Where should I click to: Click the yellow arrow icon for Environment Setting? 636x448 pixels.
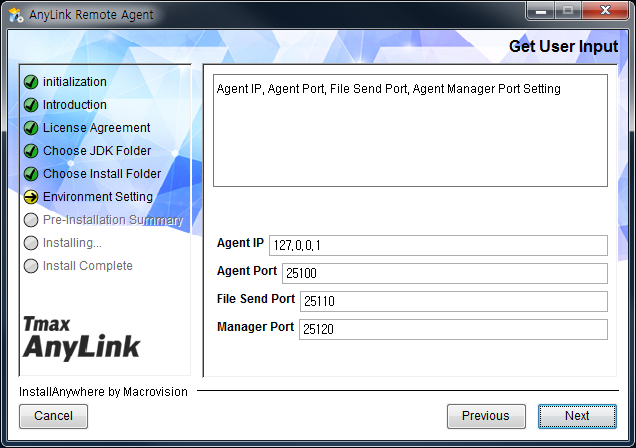[31, 197]
